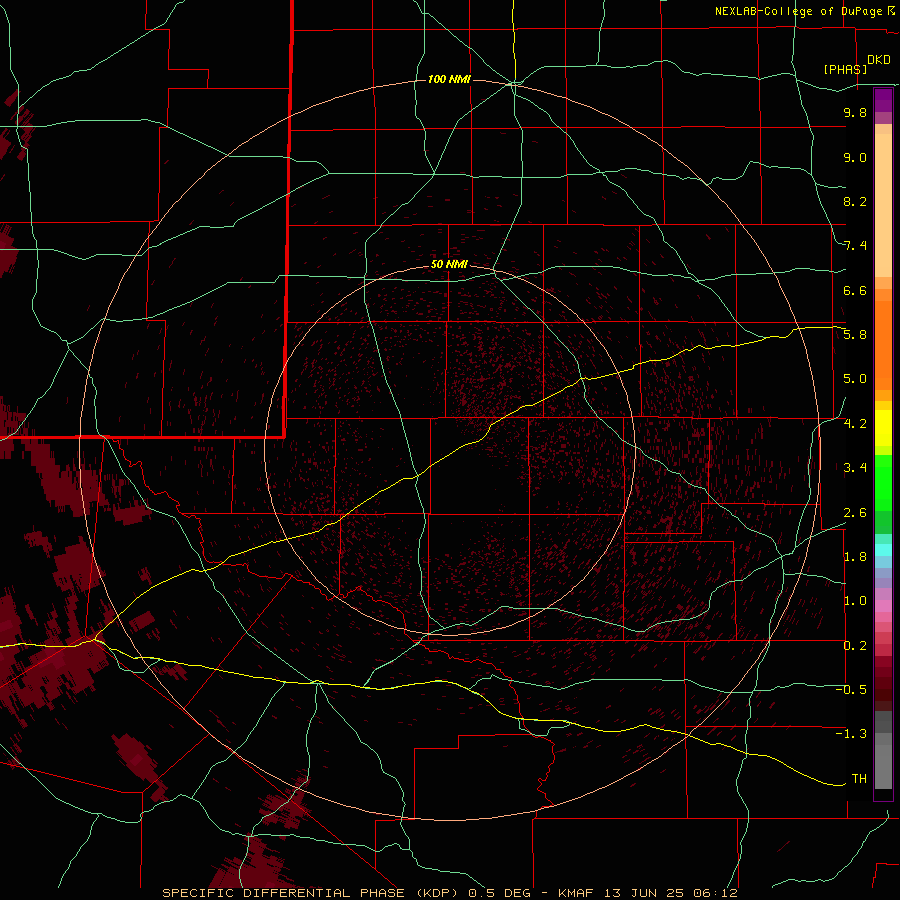This screenshot has height=900, width=900.
Task: Select the 8.2 legend value
Action: coord(855,201)
